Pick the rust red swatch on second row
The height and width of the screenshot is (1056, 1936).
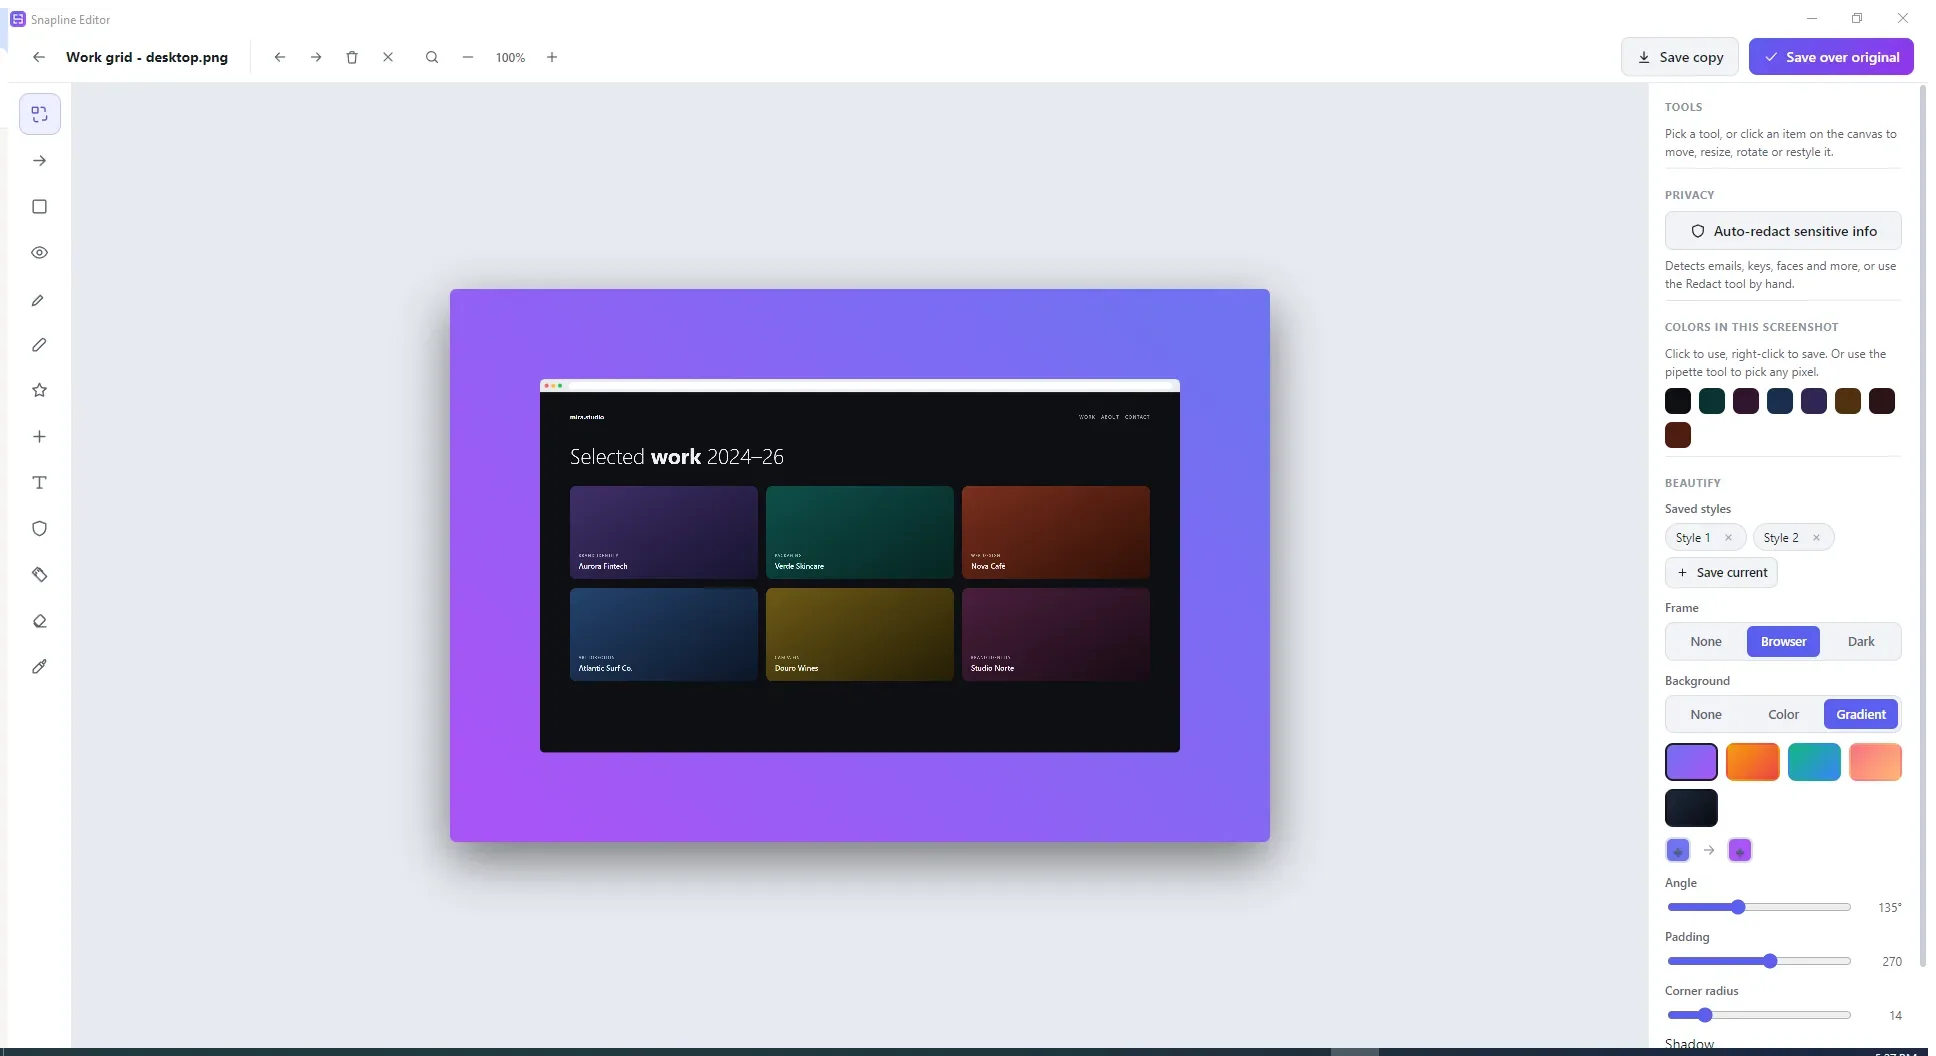(1678, 435)
